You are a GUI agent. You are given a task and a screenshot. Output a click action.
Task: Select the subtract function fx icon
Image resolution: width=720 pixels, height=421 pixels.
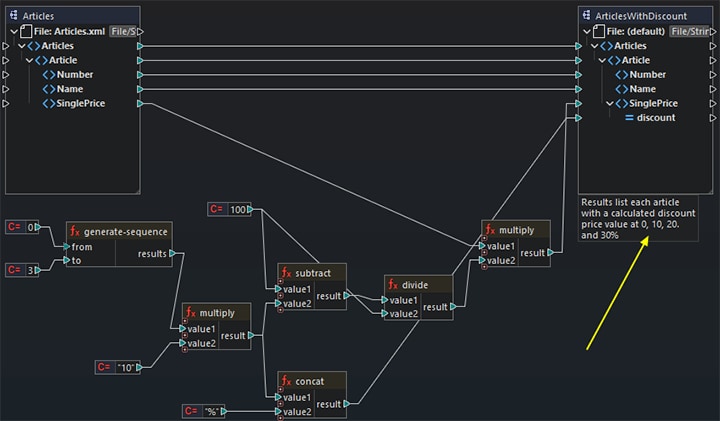point(287,273)
